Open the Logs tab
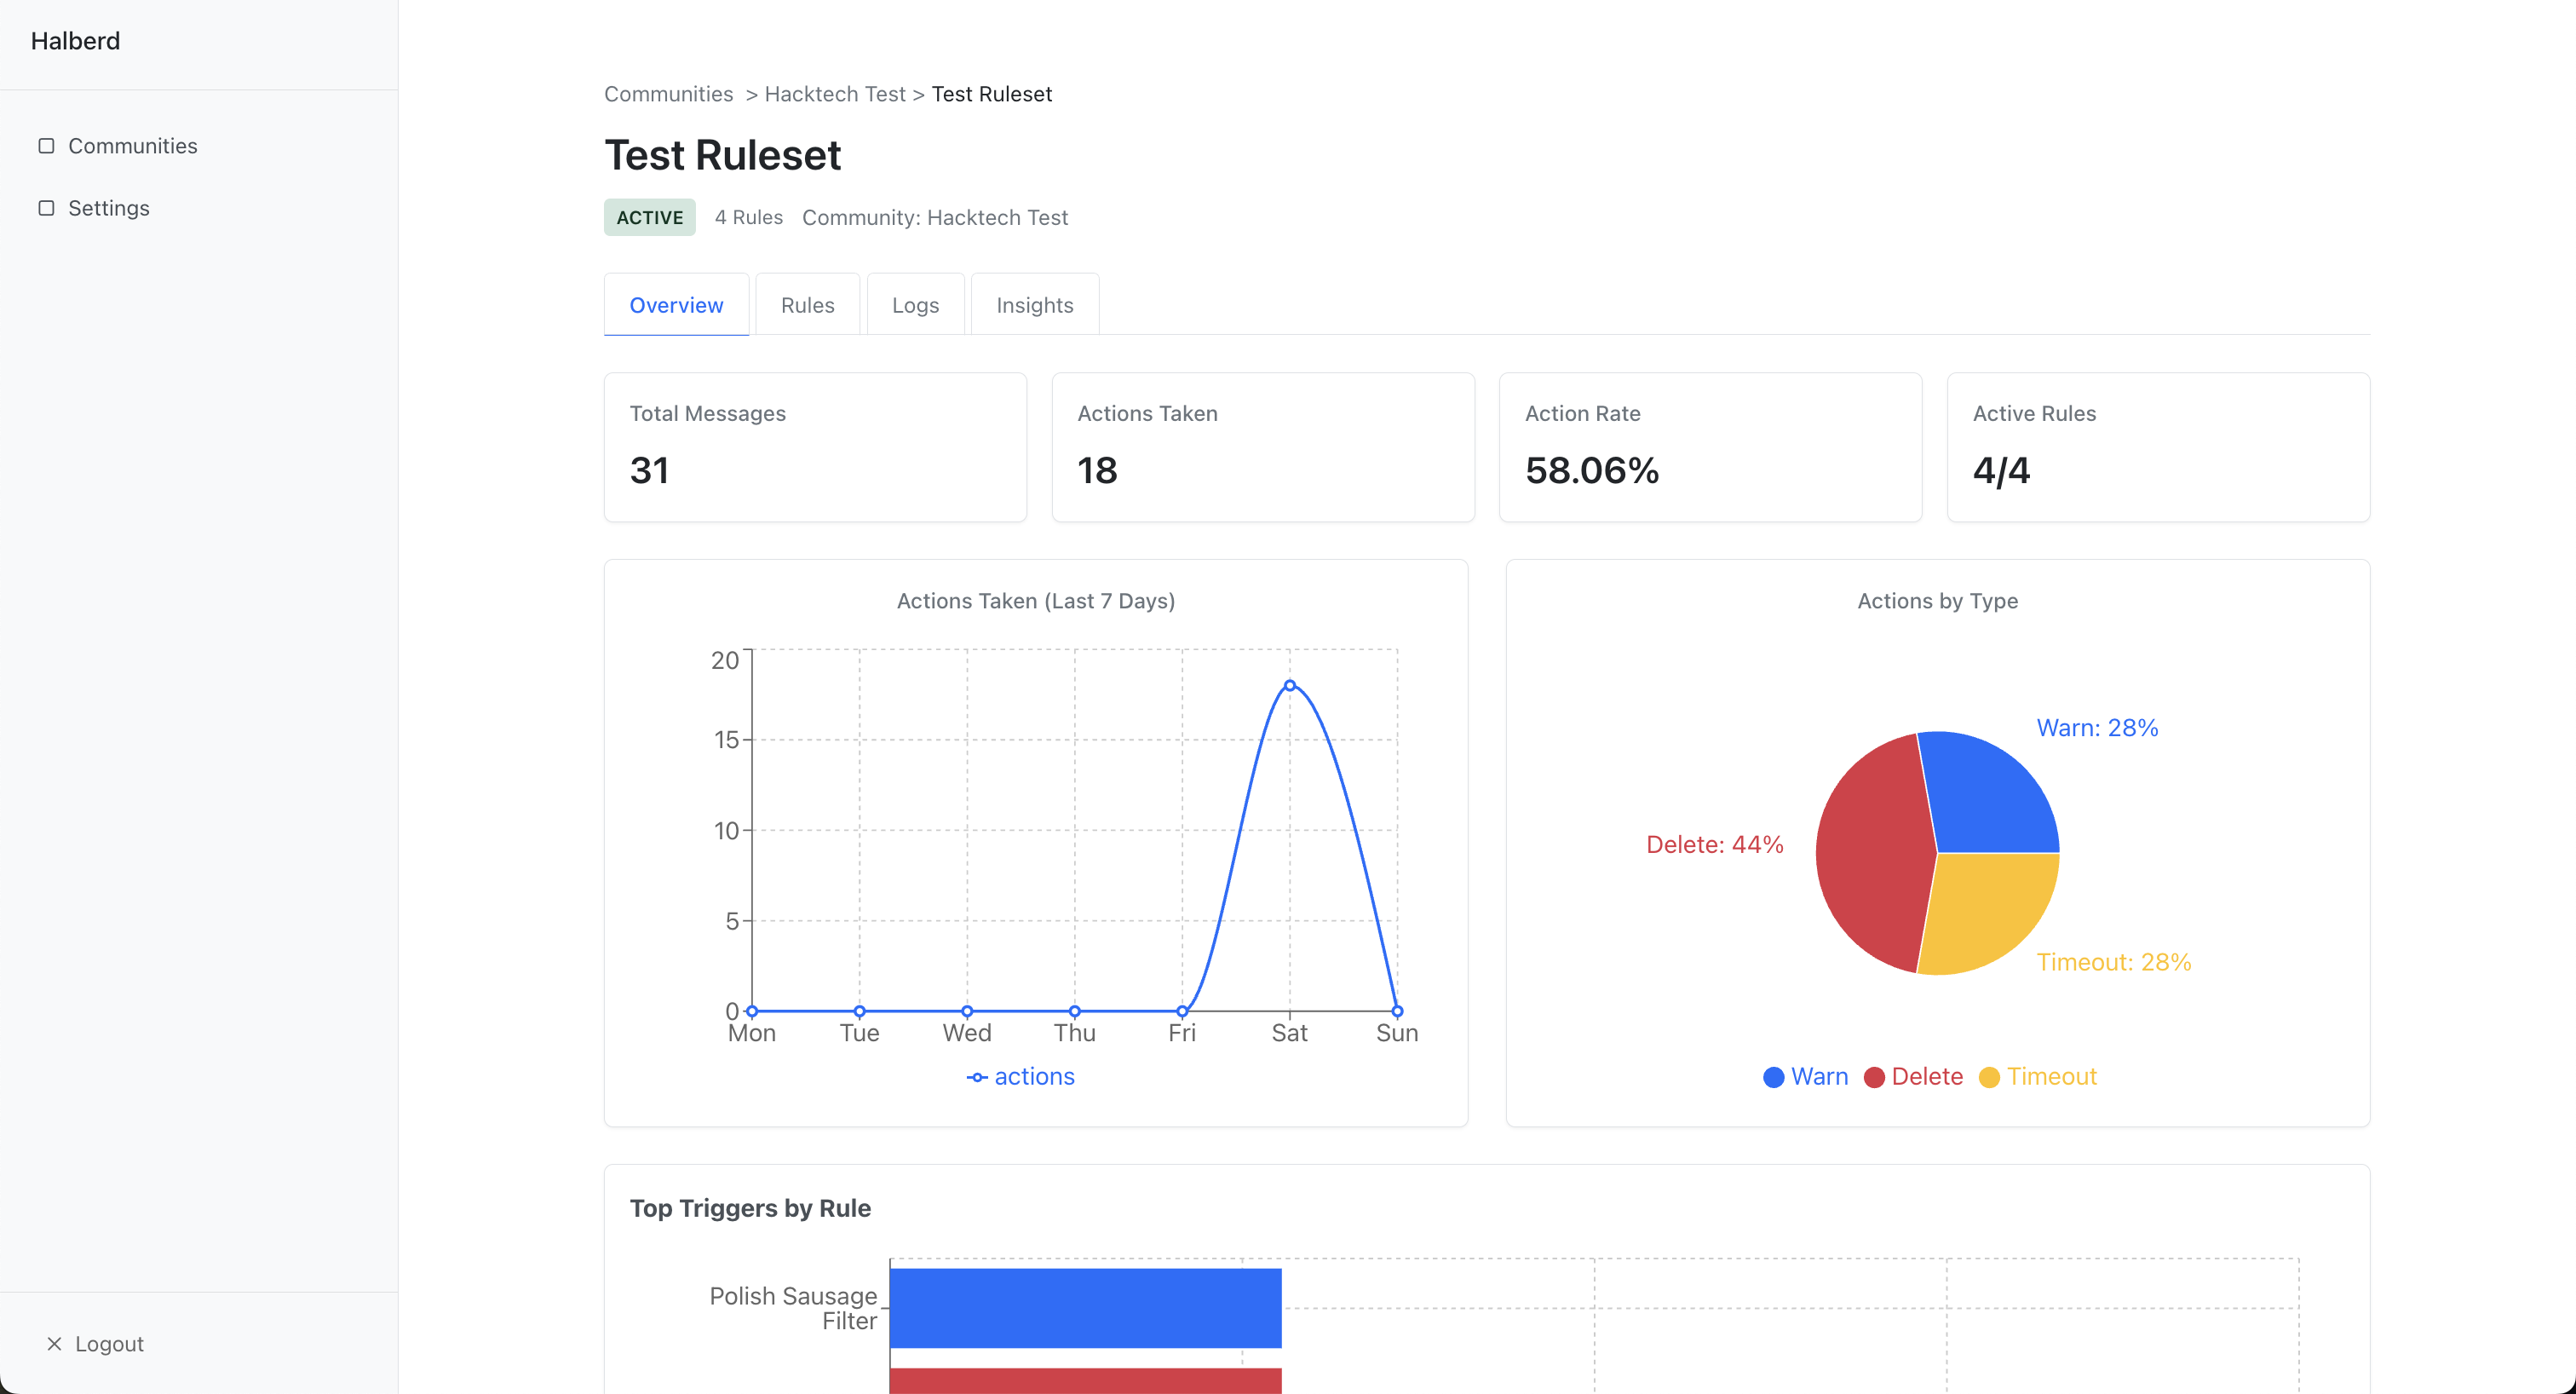Screen dimensions: 2576x1394 tap(915, 305)
